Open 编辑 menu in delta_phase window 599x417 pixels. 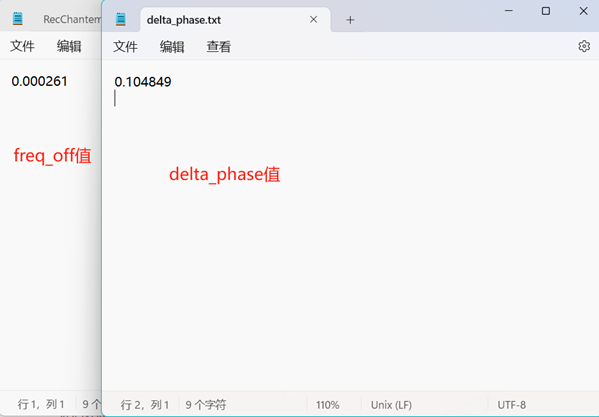[x=172, y=47]
